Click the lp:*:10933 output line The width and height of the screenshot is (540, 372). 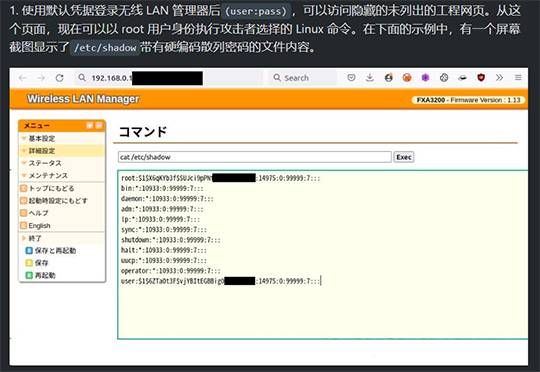pyautogui.click(x=160, y=219)
